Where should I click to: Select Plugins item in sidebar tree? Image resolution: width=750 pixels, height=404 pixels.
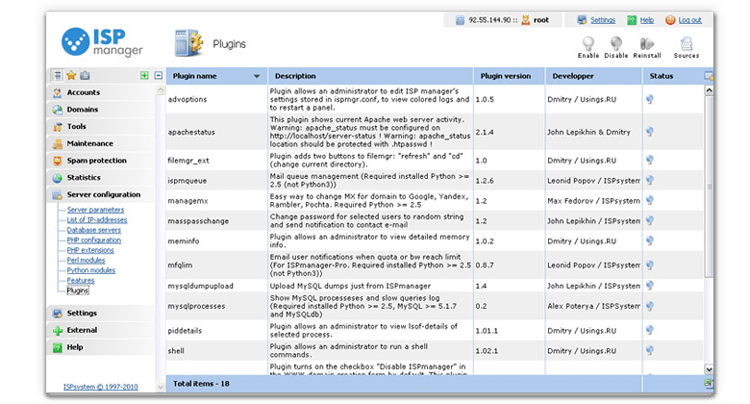coord(77,290)
